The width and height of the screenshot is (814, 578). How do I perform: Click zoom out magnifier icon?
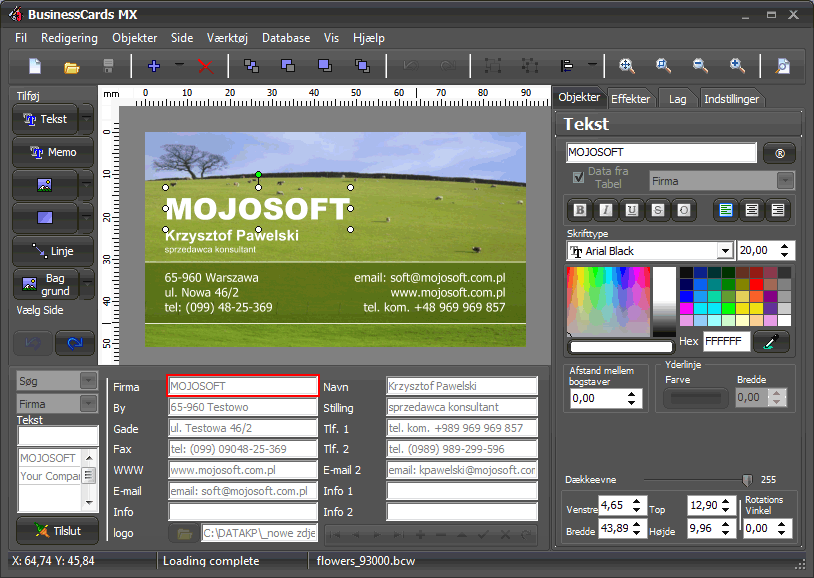coord(700,66)
